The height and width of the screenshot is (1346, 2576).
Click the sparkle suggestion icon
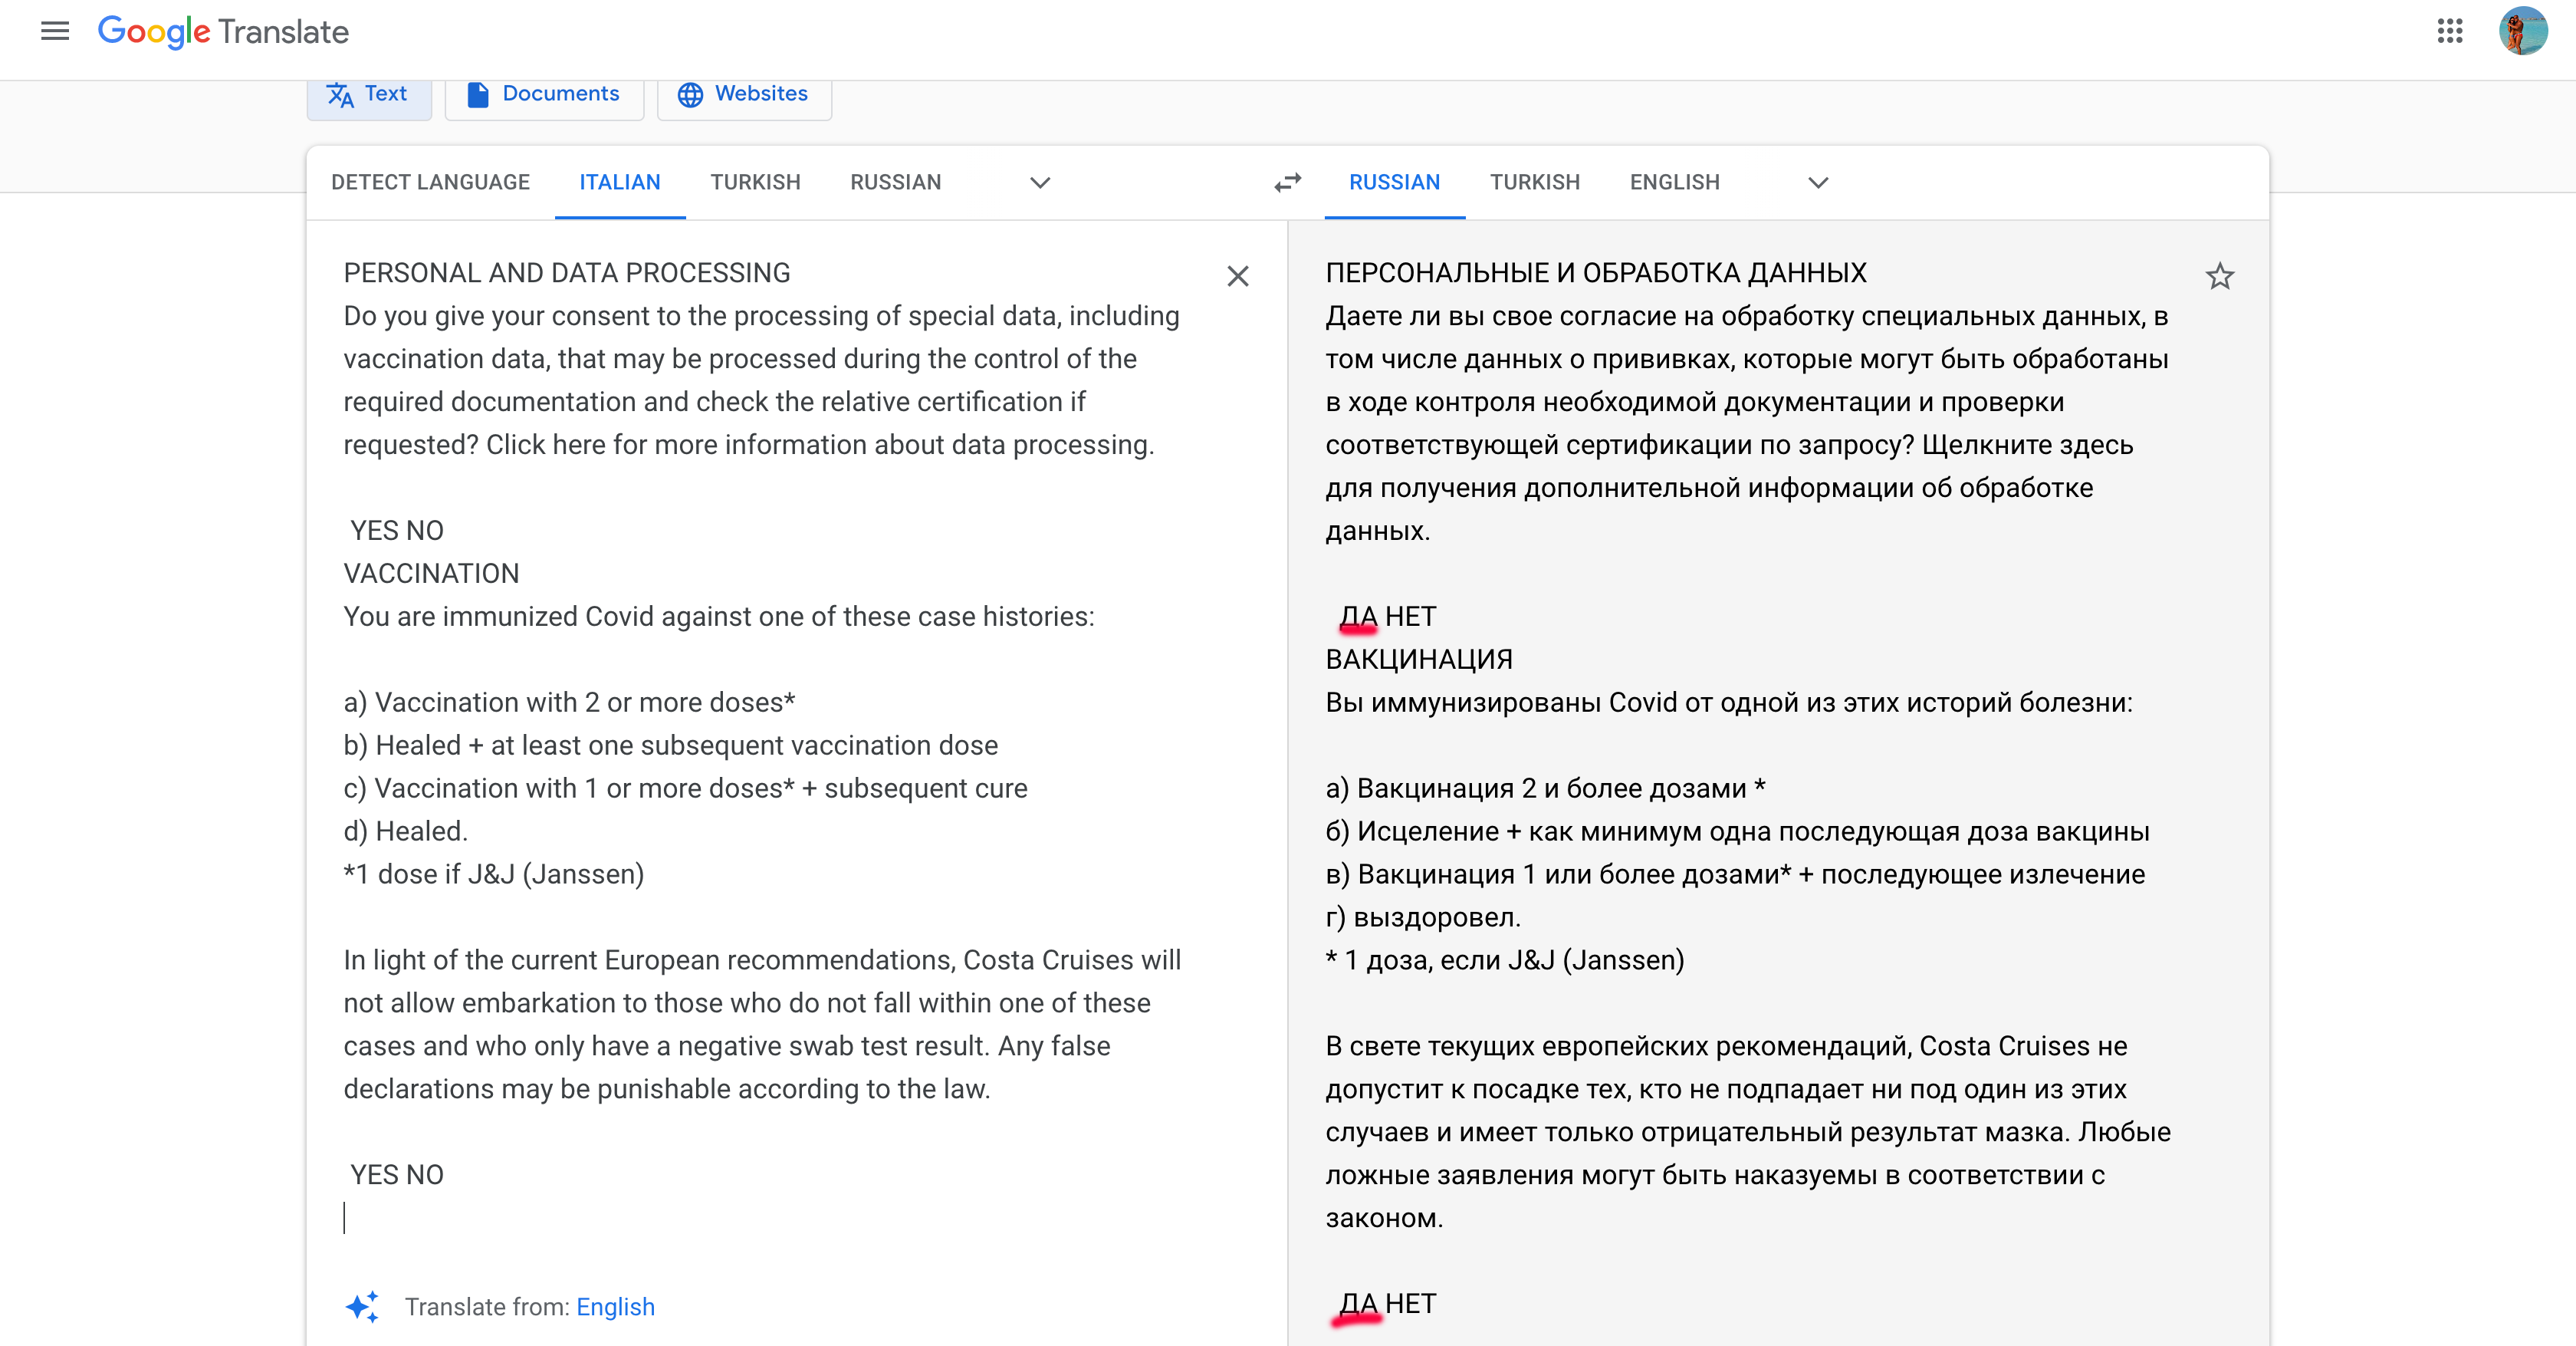pos(362,1306)
